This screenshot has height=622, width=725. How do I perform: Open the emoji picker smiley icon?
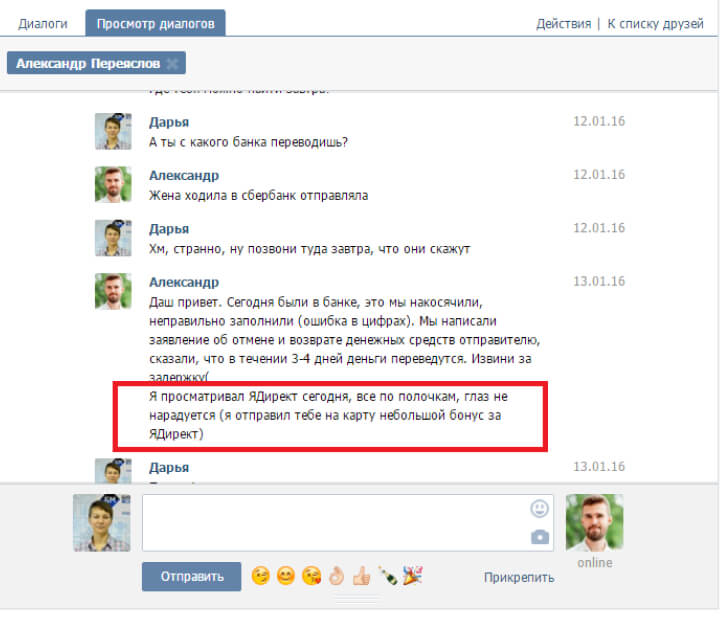tap(540, 508)
